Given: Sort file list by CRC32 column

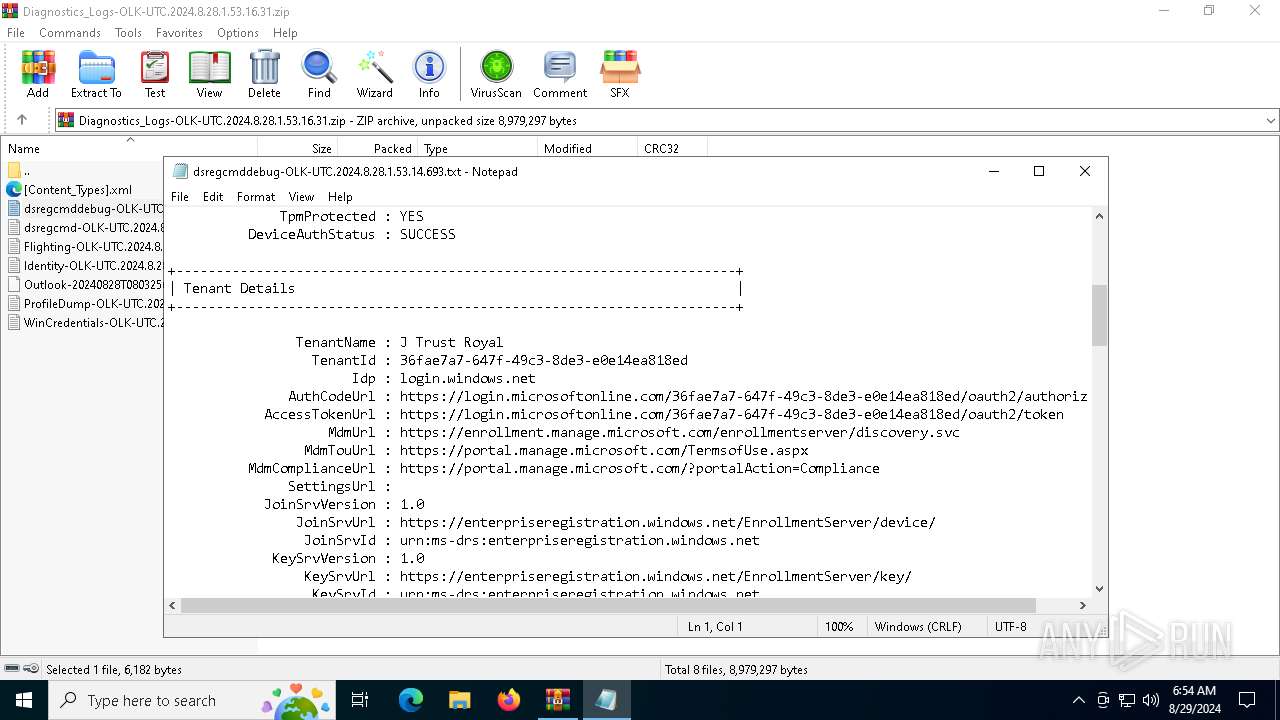Looking at the screenshot, I should [672, 148].
